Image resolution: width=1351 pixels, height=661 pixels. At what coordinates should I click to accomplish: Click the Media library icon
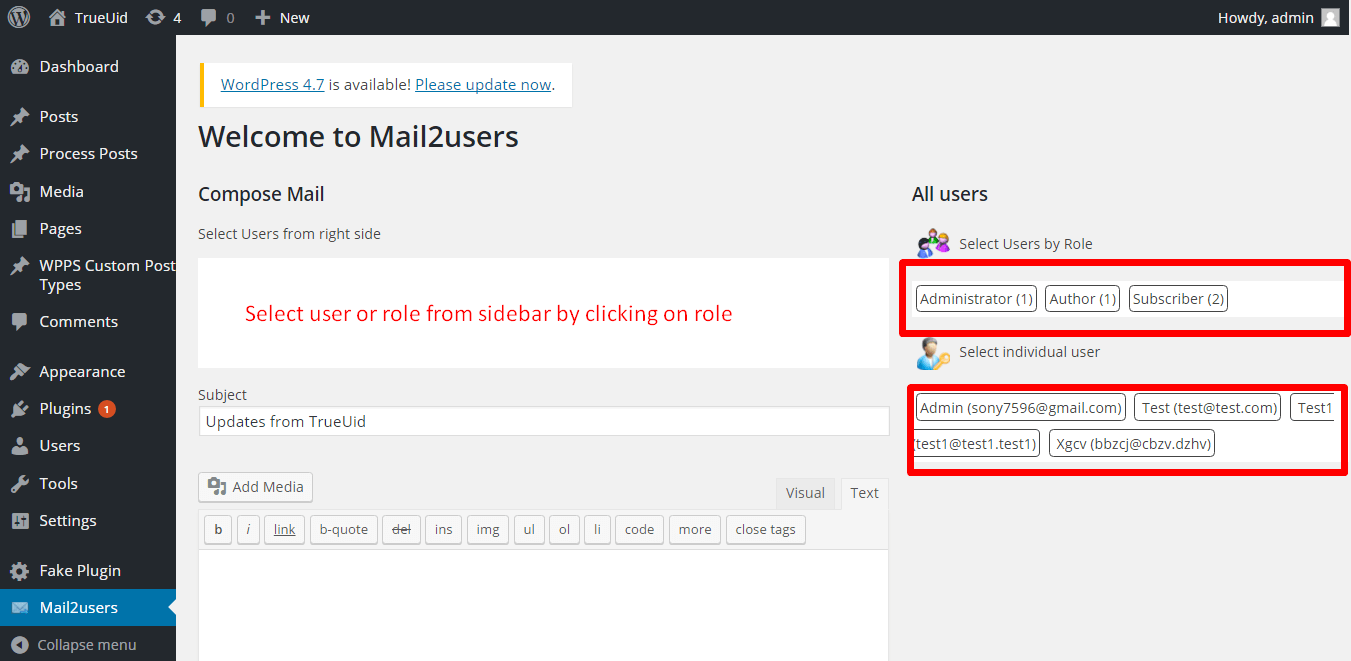(x=19, y=192)
